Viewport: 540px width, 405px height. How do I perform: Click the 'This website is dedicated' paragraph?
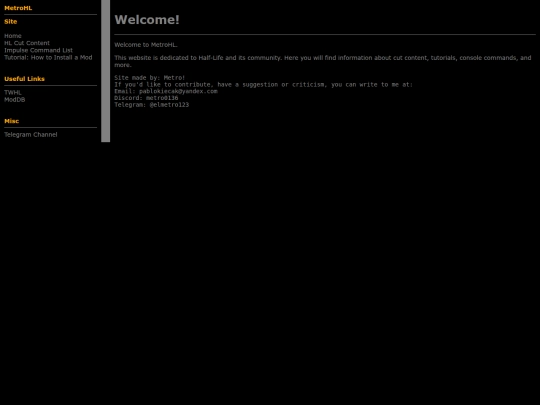[323, 61]
